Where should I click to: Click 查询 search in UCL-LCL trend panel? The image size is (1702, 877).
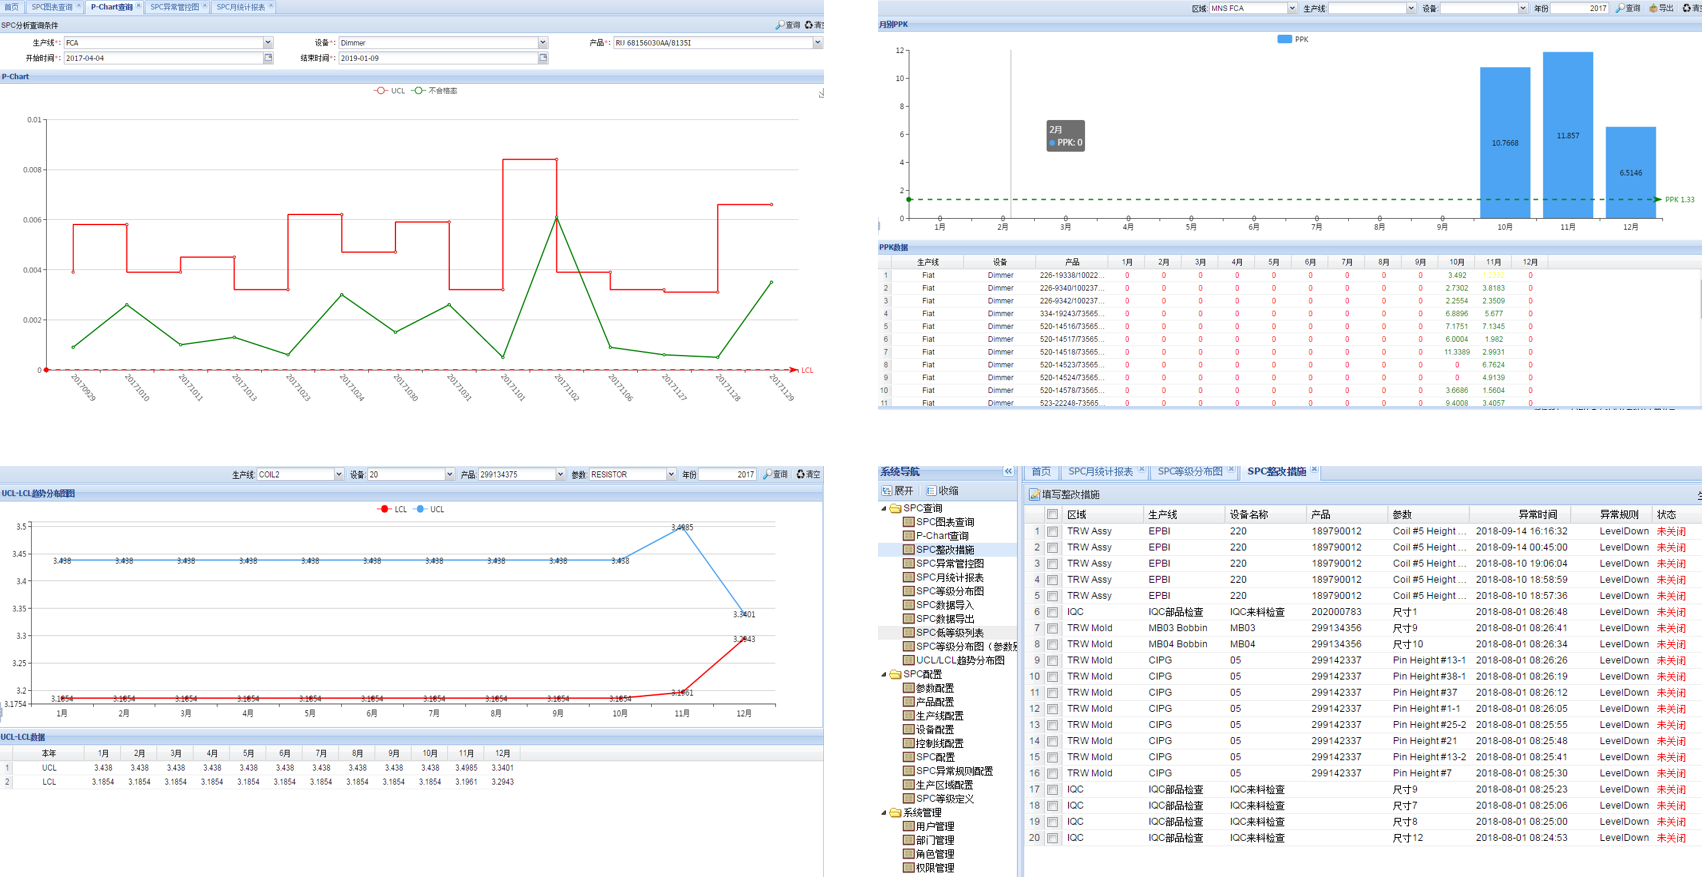pyautogui.click(x=776, y=474)
